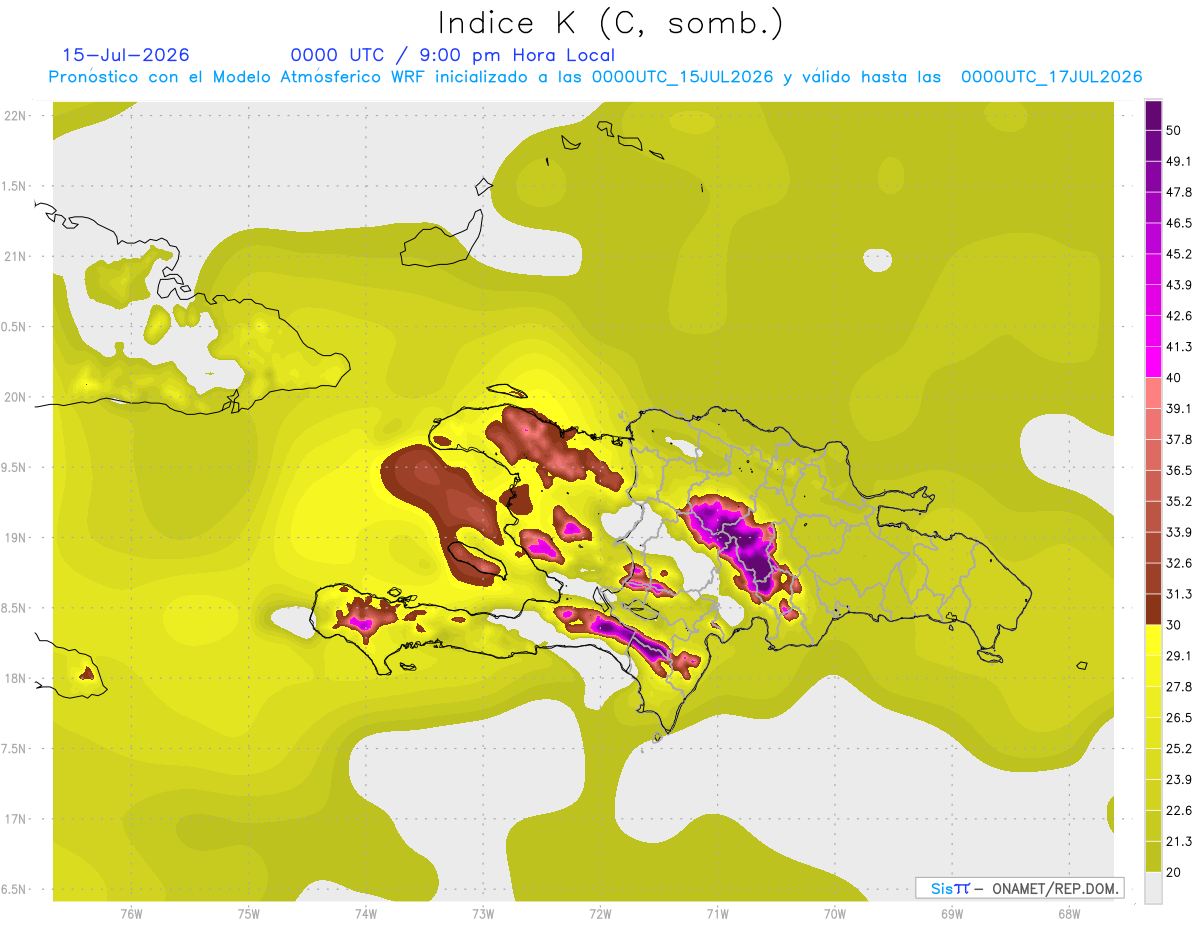Click the colorbar label "46.5"
Viewport: 1200px width, 927px height.
coord(1179,223)
